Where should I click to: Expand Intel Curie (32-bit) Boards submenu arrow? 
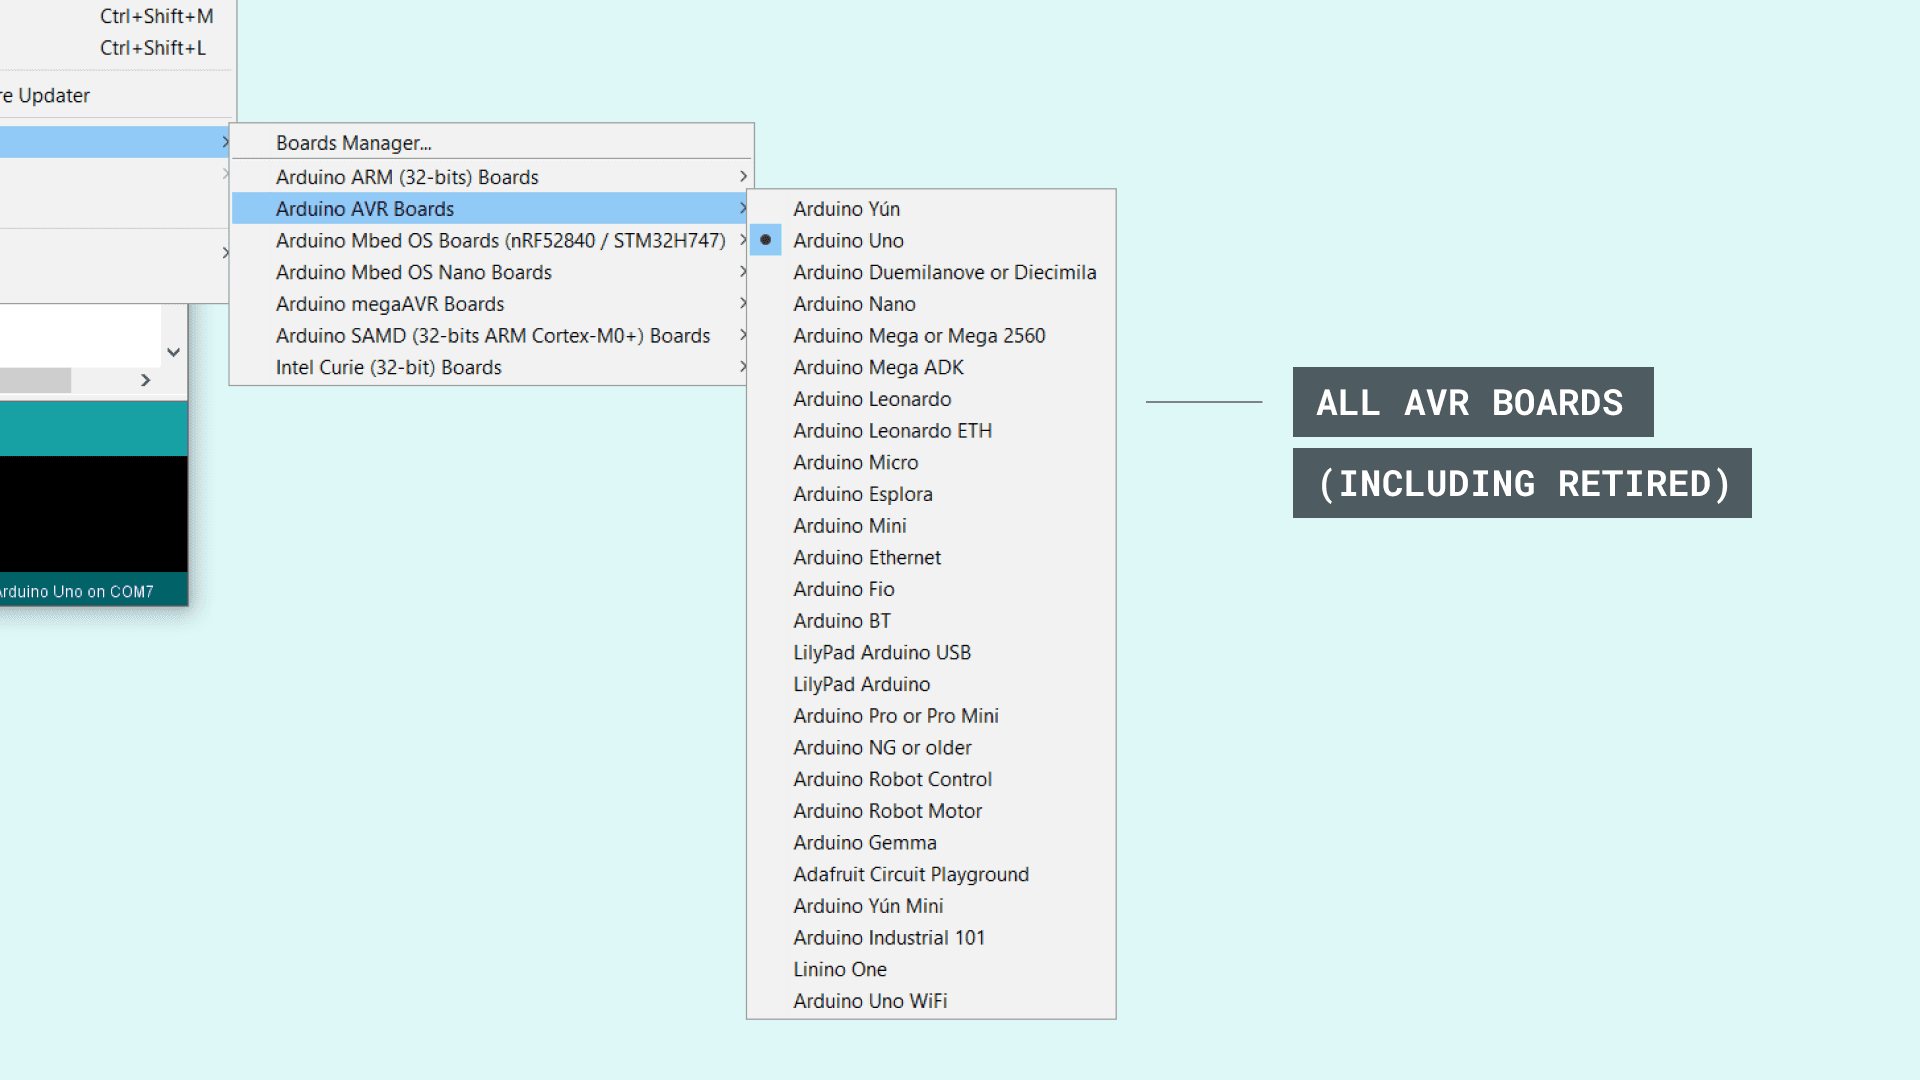[742, 367]
